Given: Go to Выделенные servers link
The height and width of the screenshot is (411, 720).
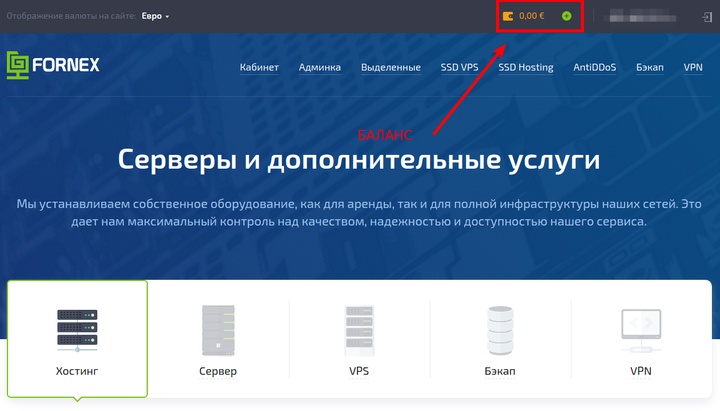Looking at the screenshot, I should pyautogui.click(x=391, y=68).
